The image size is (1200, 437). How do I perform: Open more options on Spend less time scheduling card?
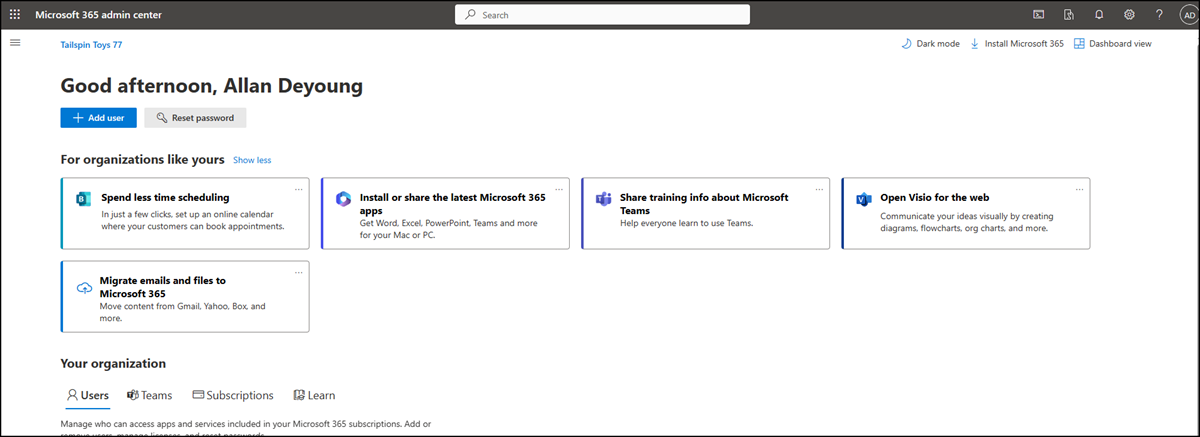(299, 188)
